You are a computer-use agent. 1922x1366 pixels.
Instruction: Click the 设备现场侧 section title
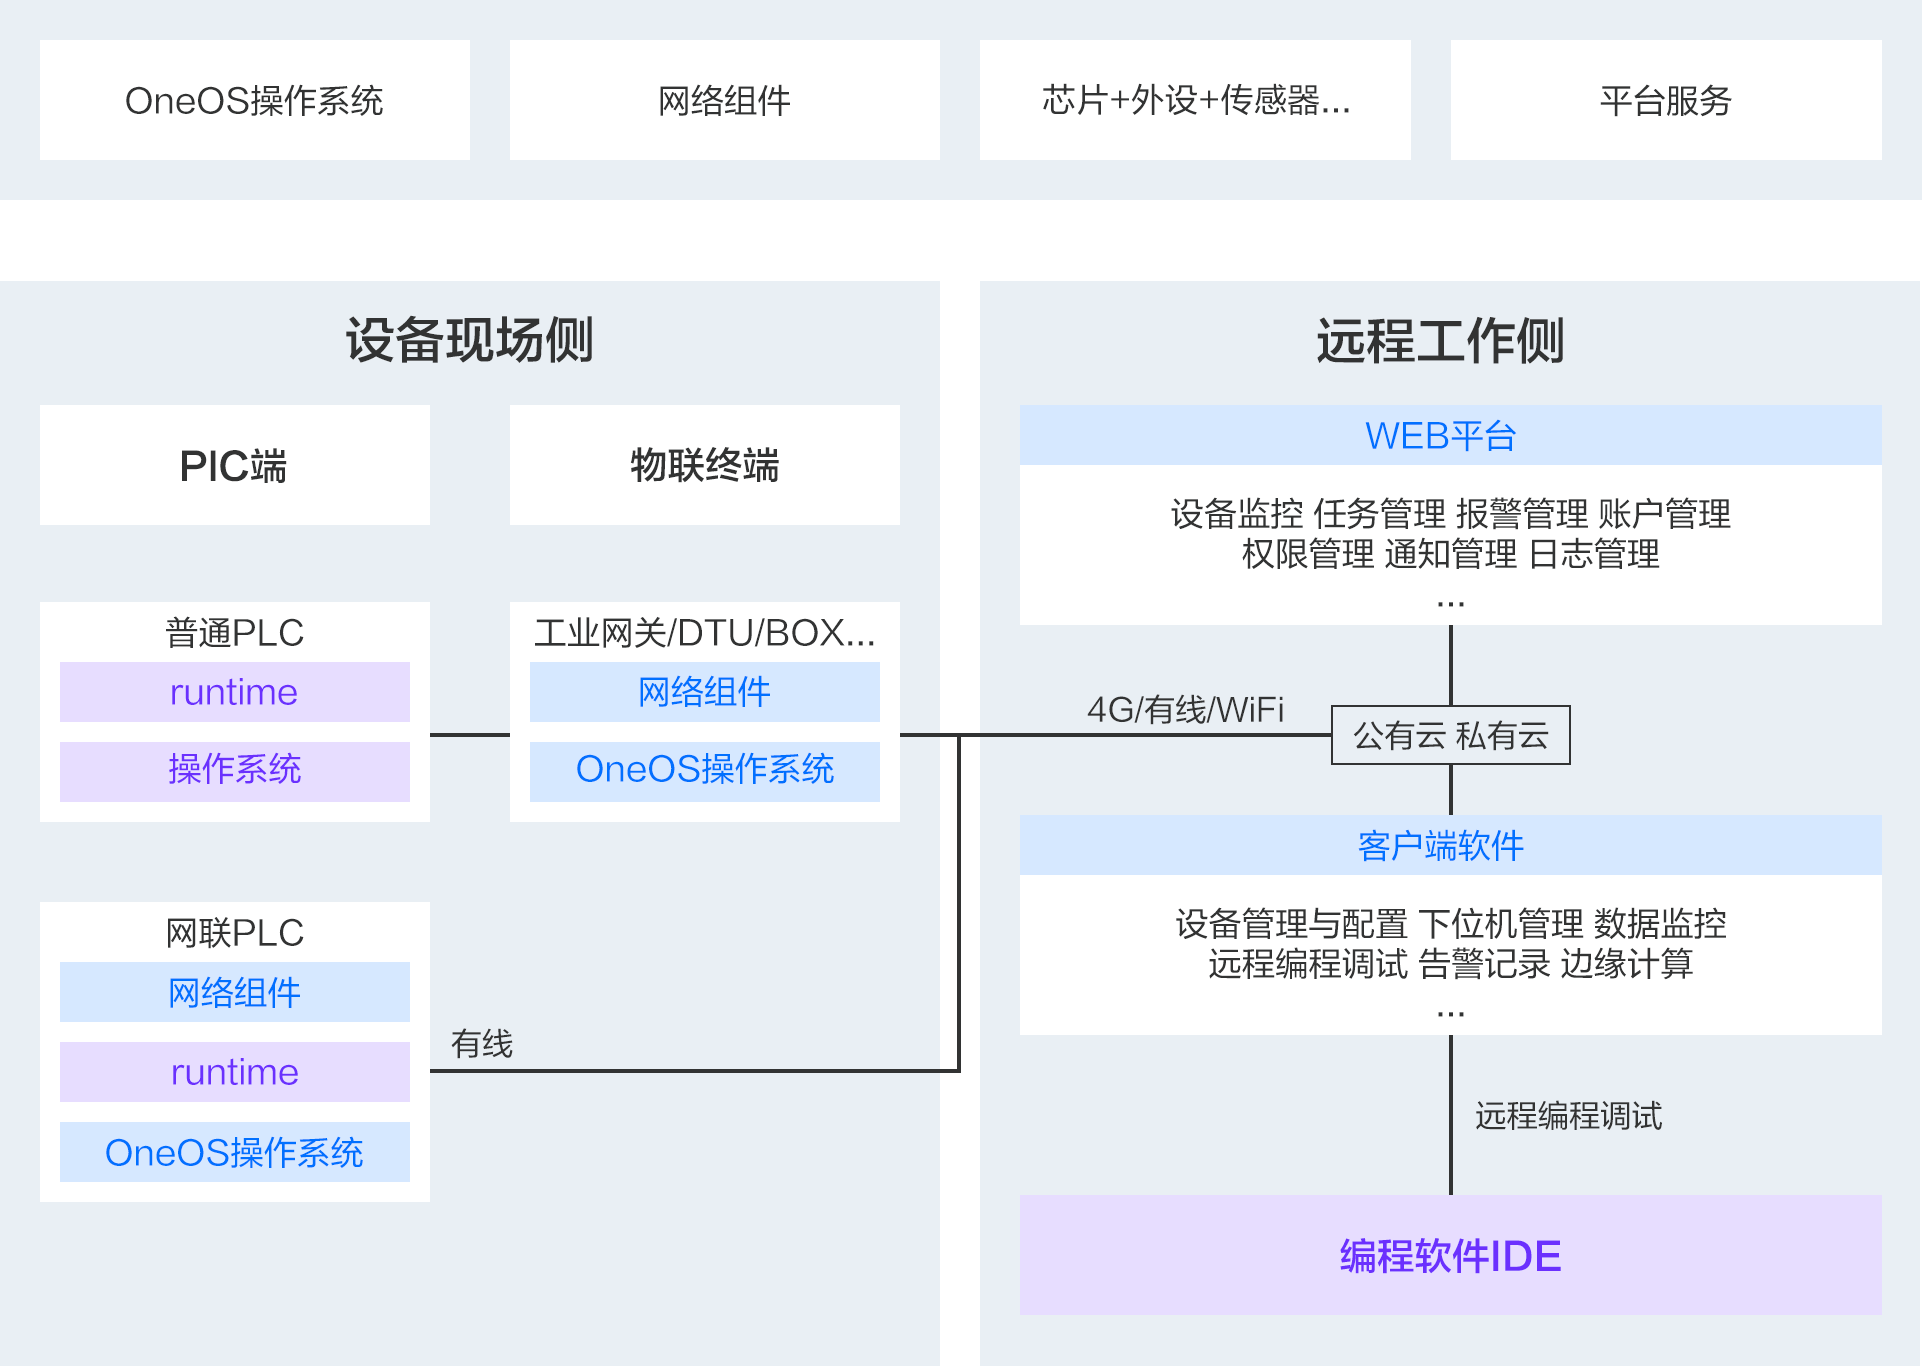coord(469,340)
